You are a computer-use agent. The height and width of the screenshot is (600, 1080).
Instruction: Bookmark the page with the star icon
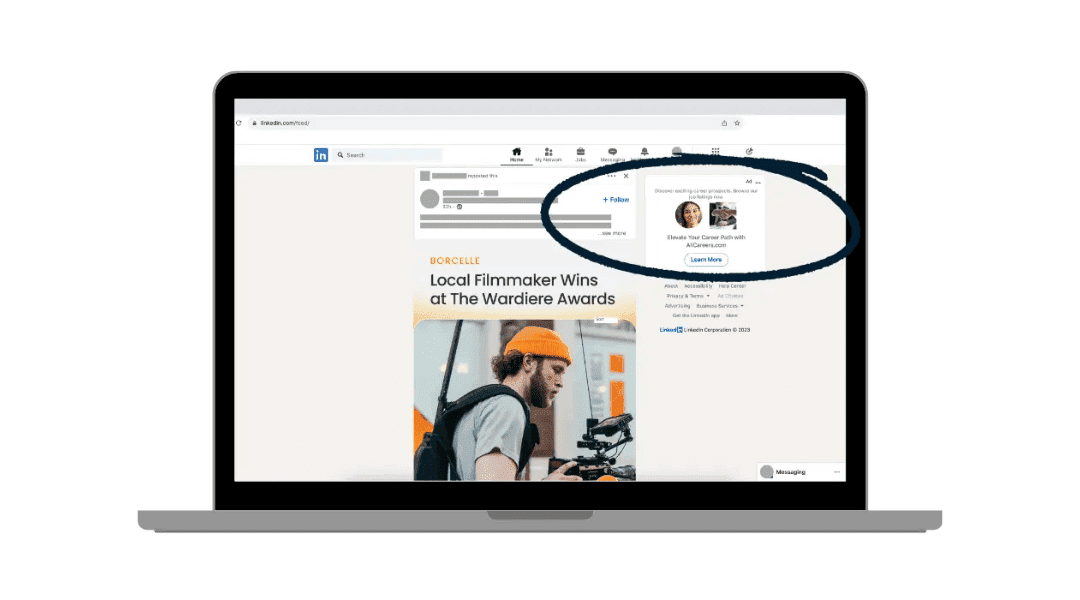(x=737, y=123)
